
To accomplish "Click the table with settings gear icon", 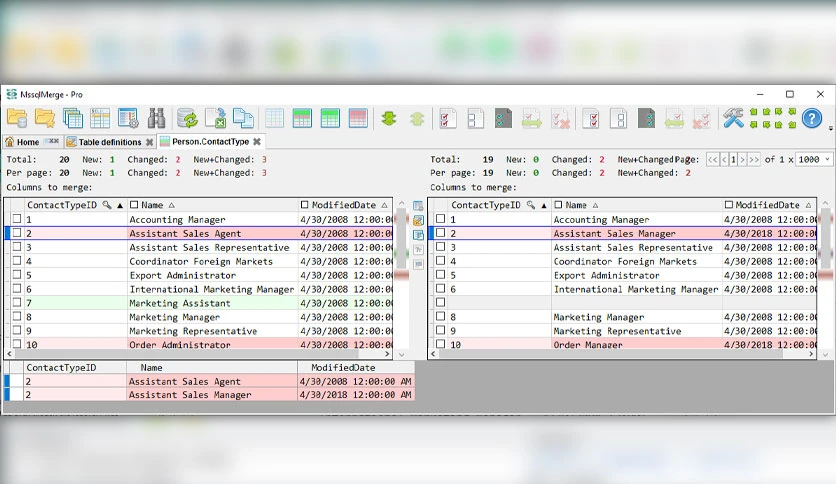I will (x=128, y=118).
